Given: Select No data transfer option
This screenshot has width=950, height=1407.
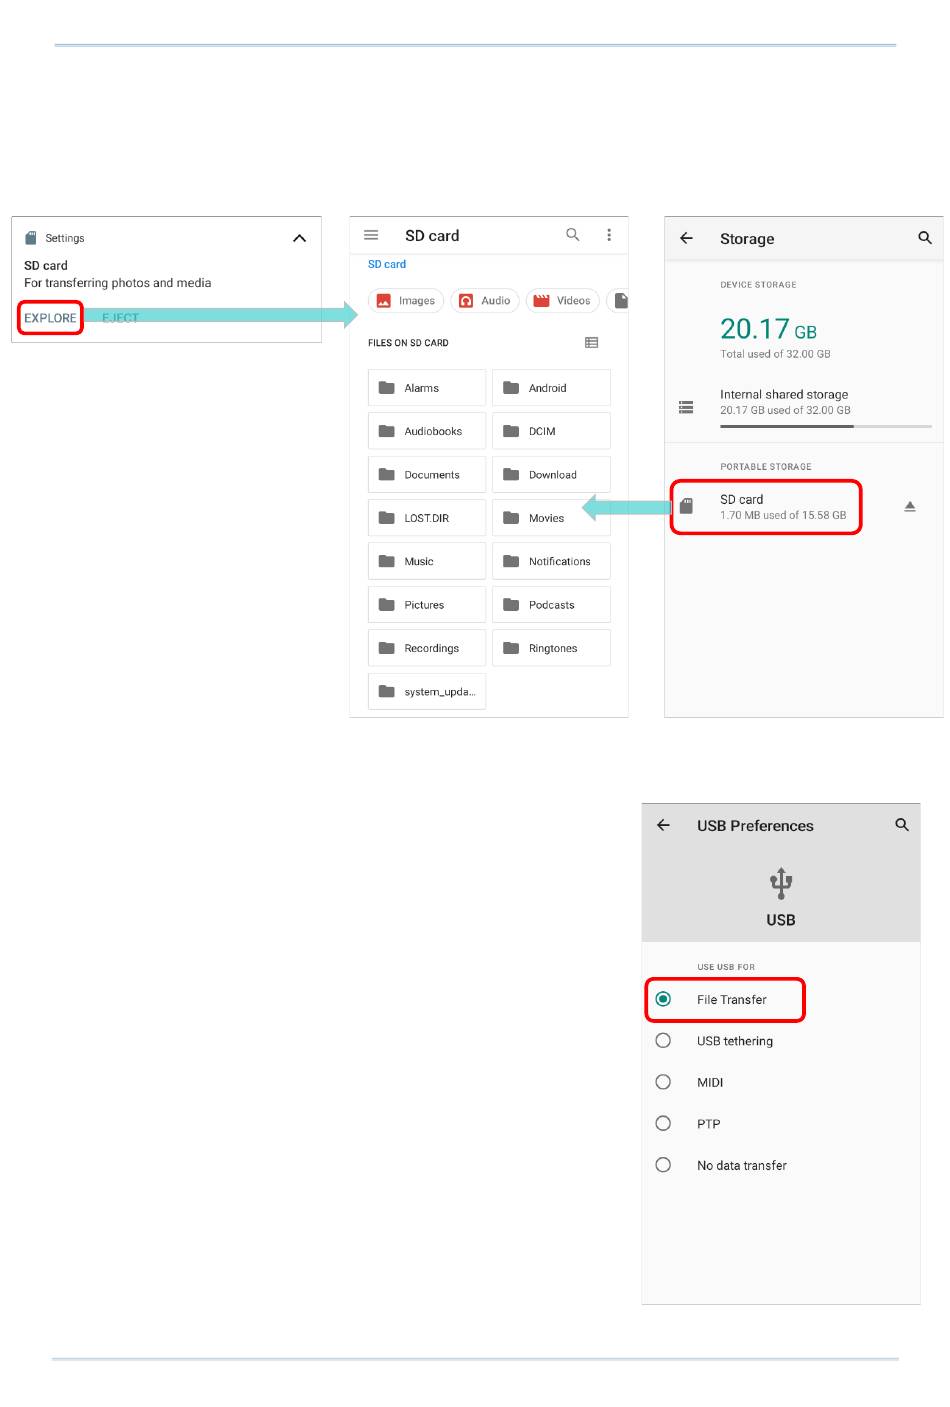Looking at the screenshot, I should (663, 1165).
